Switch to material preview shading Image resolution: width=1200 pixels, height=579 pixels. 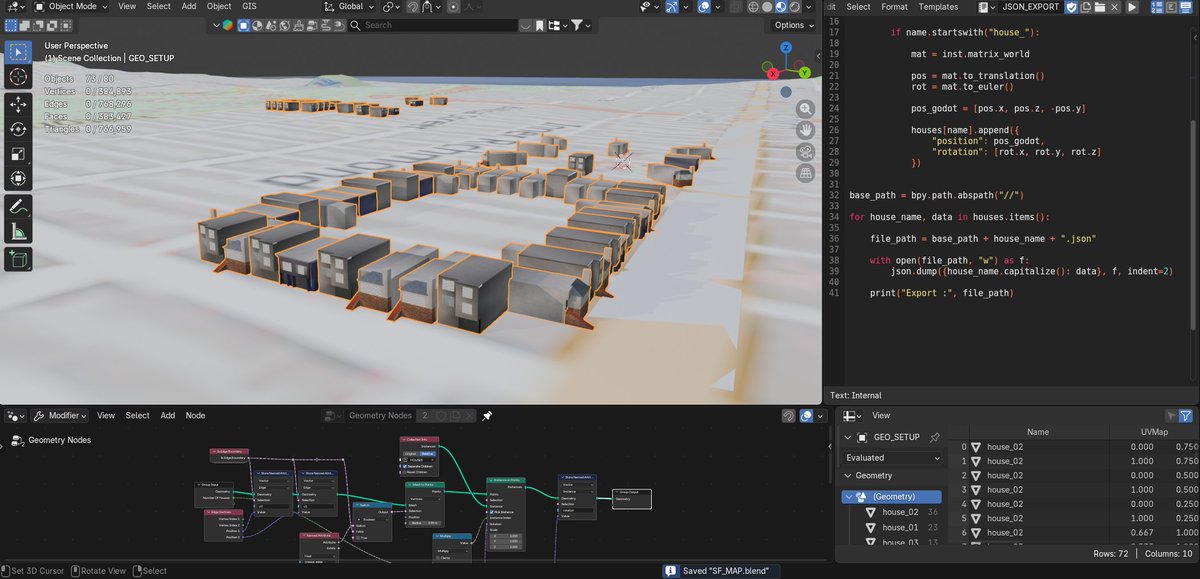coord(781,7)
